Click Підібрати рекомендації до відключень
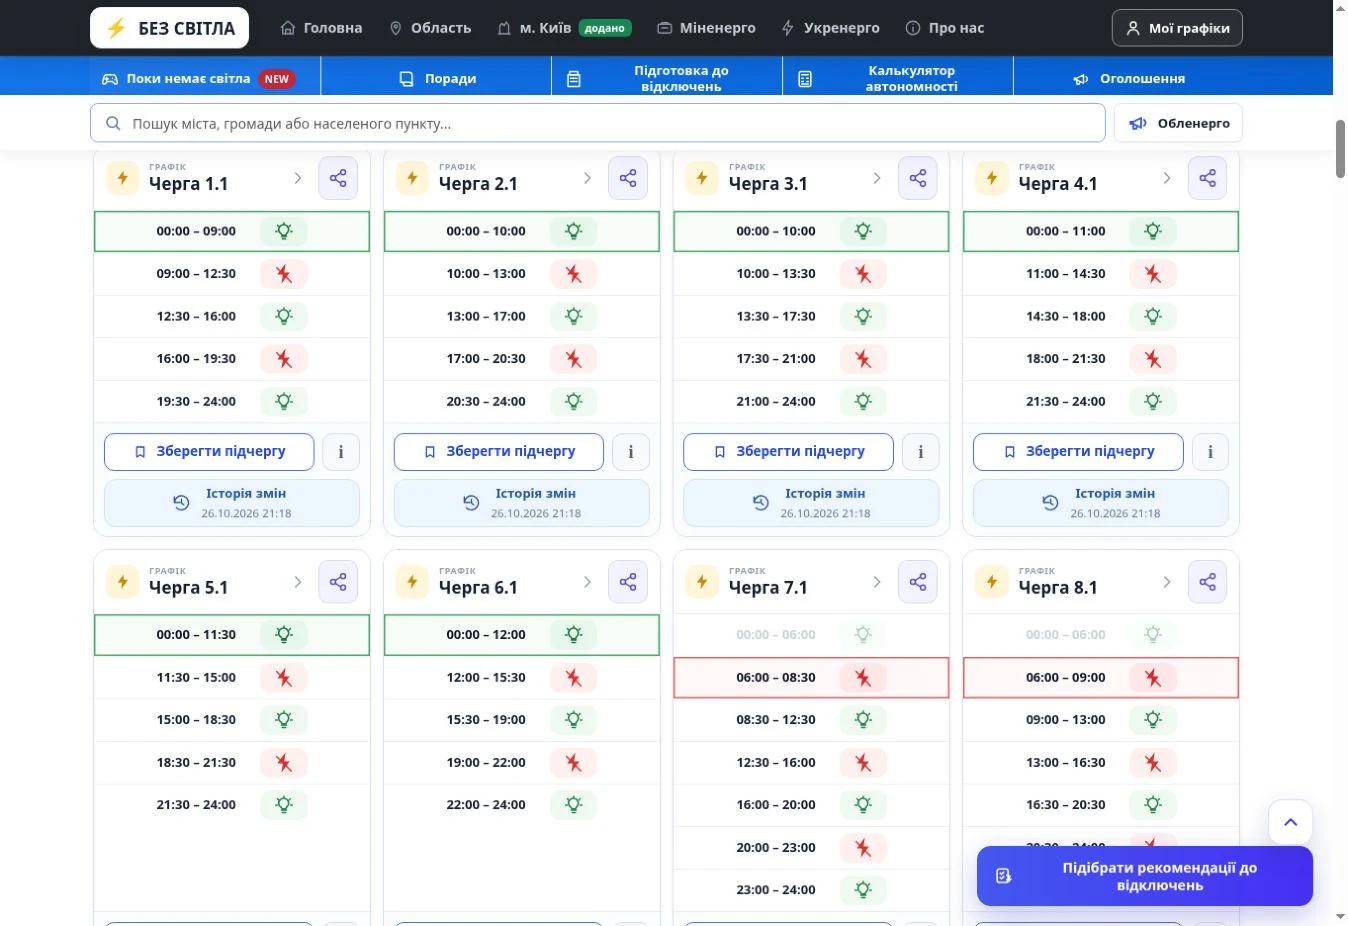Viewport: 1348px width, 926px height. point(1145,876)
